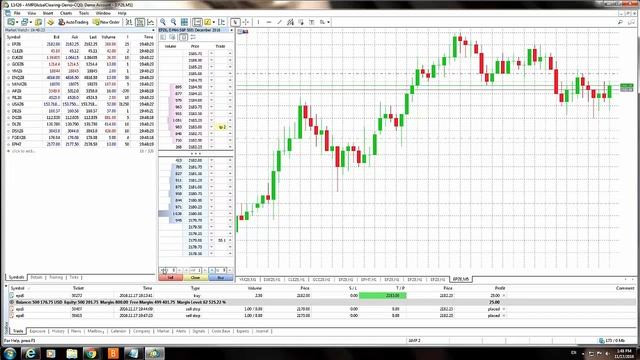
Task: Select the vertical line tool
Action: pyautogui.click(x=258, y=22)
